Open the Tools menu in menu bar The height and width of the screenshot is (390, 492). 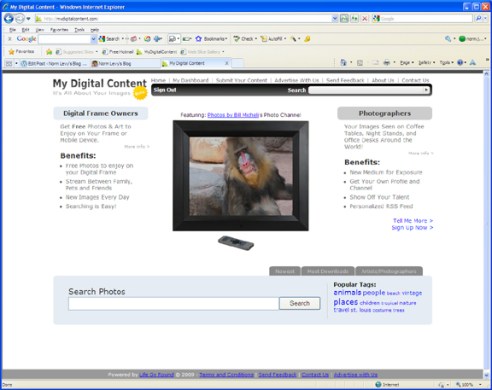(79, 30)
